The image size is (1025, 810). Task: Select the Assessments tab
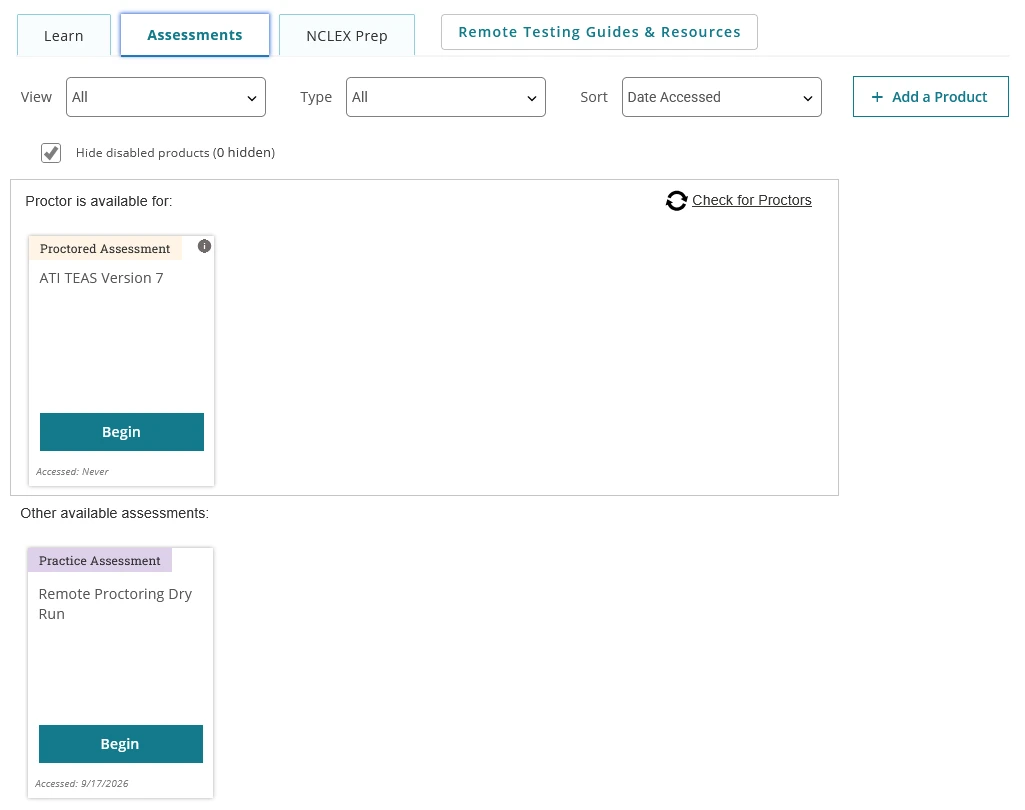coord(195,35)
